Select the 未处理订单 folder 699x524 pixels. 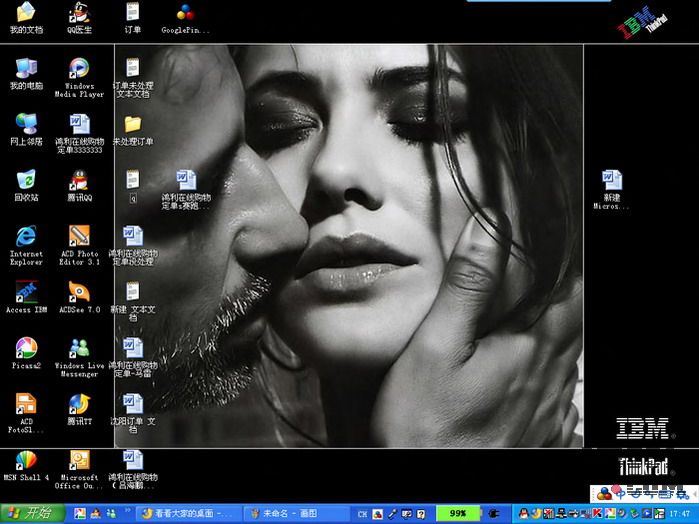[x=132, y=125]
